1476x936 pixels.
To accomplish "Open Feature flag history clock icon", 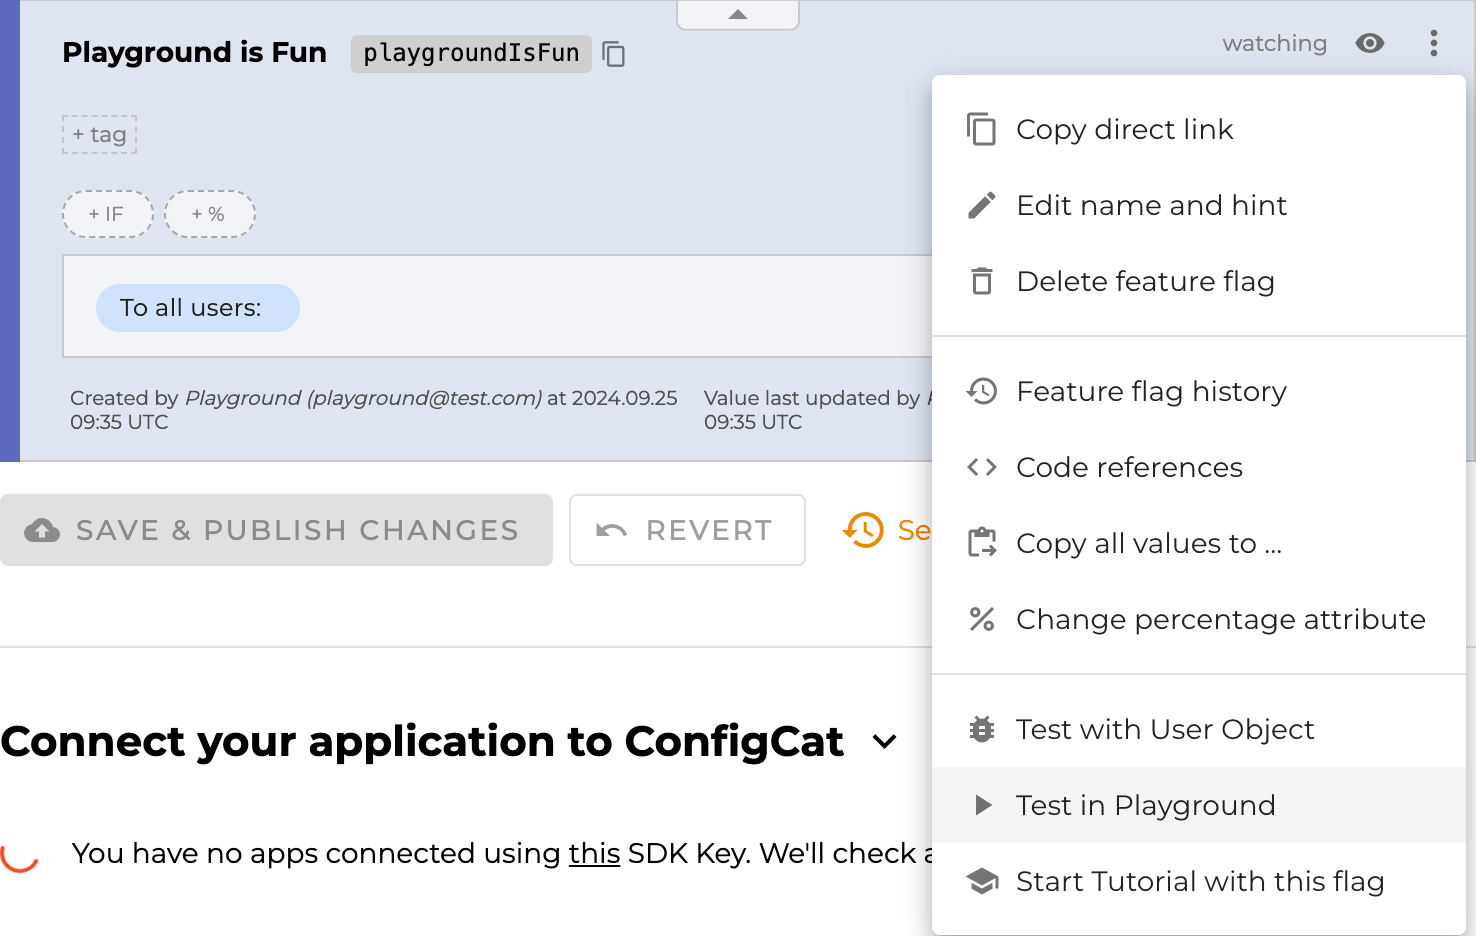I will [982, 392].
